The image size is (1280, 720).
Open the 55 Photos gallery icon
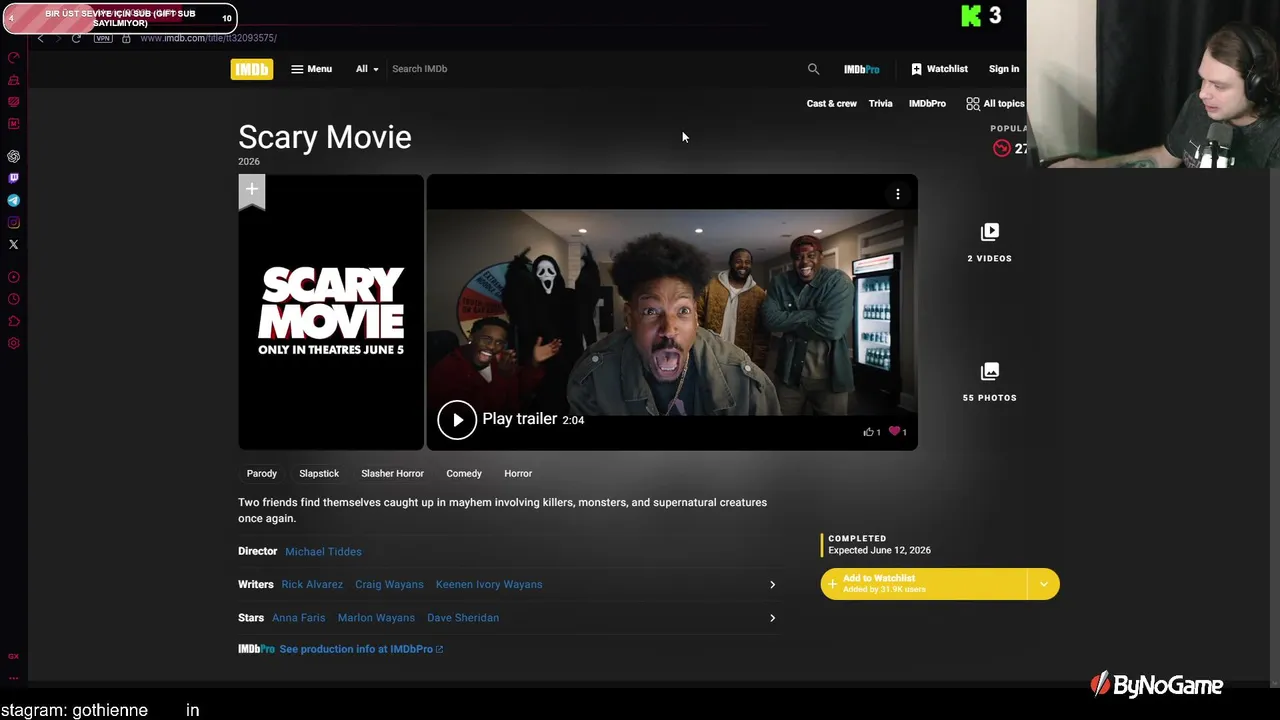point(989,371)
